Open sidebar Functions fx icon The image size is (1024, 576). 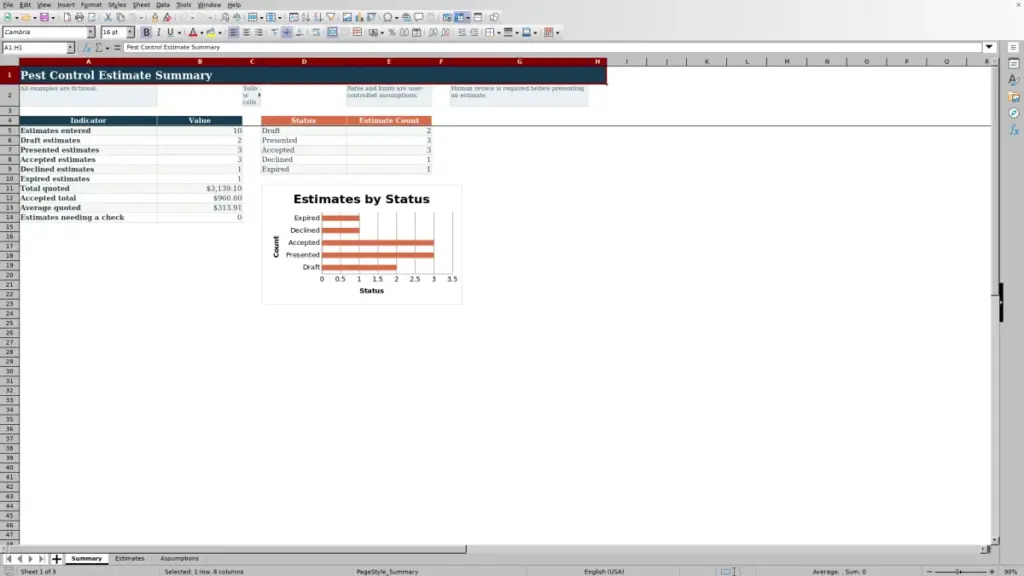click(x=1014, y=130)
